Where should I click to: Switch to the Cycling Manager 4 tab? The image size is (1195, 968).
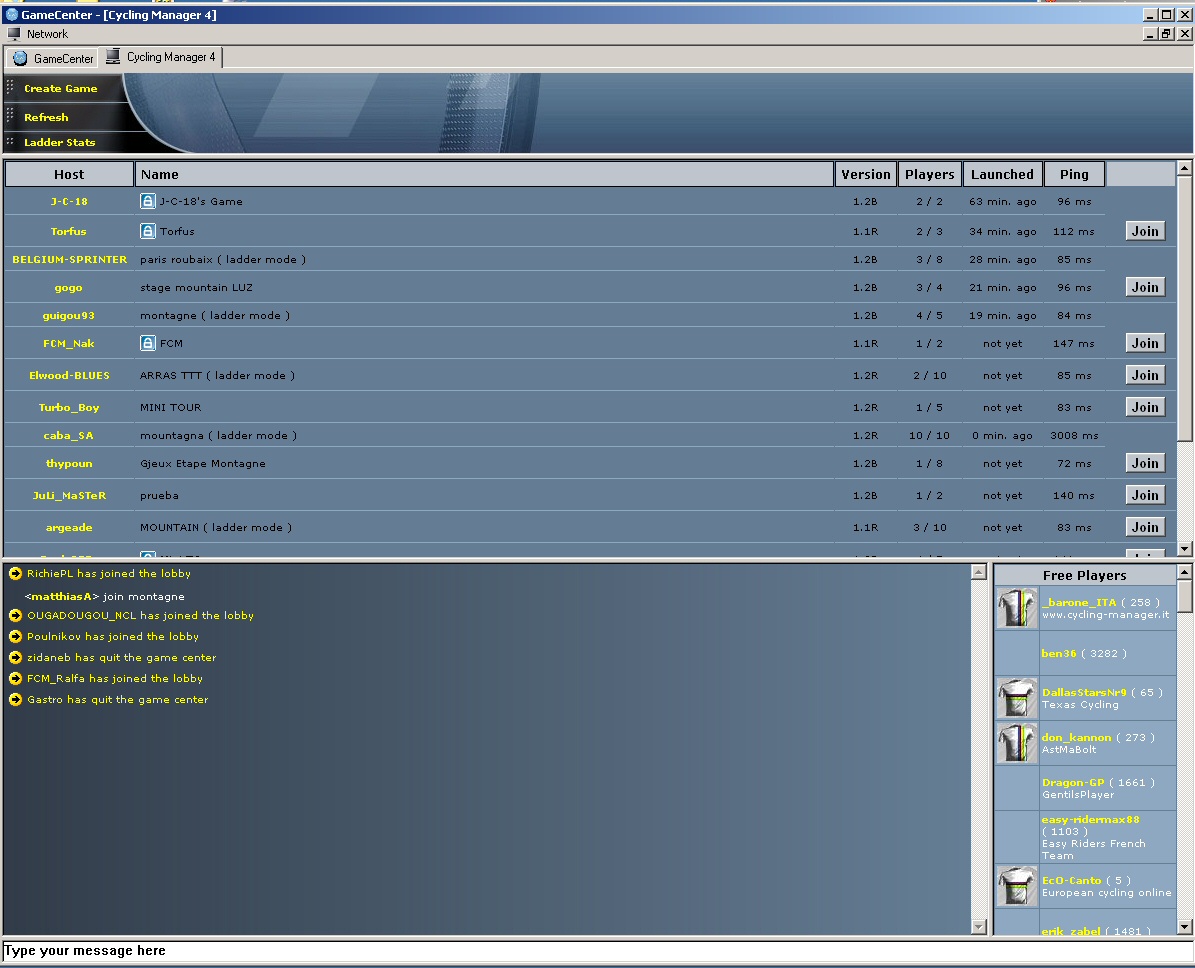(162, 56)
